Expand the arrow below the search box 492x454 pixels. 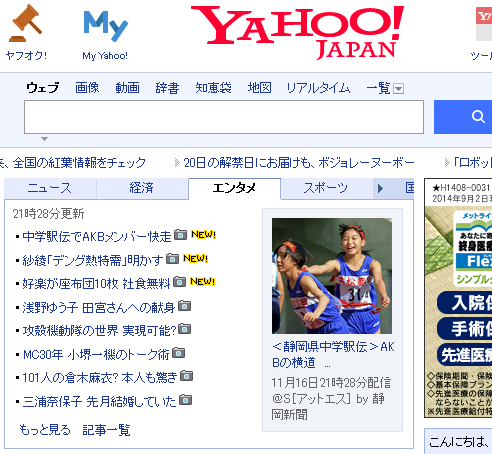click(x=44, y=139)
